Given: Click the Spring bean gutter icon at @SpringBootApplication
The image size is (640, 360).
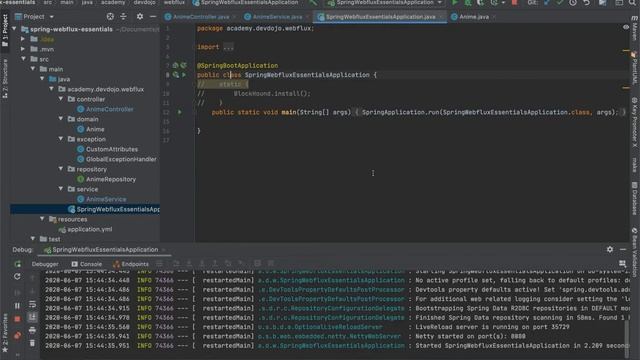Looking at the screenshot, I should coord(176,65).
